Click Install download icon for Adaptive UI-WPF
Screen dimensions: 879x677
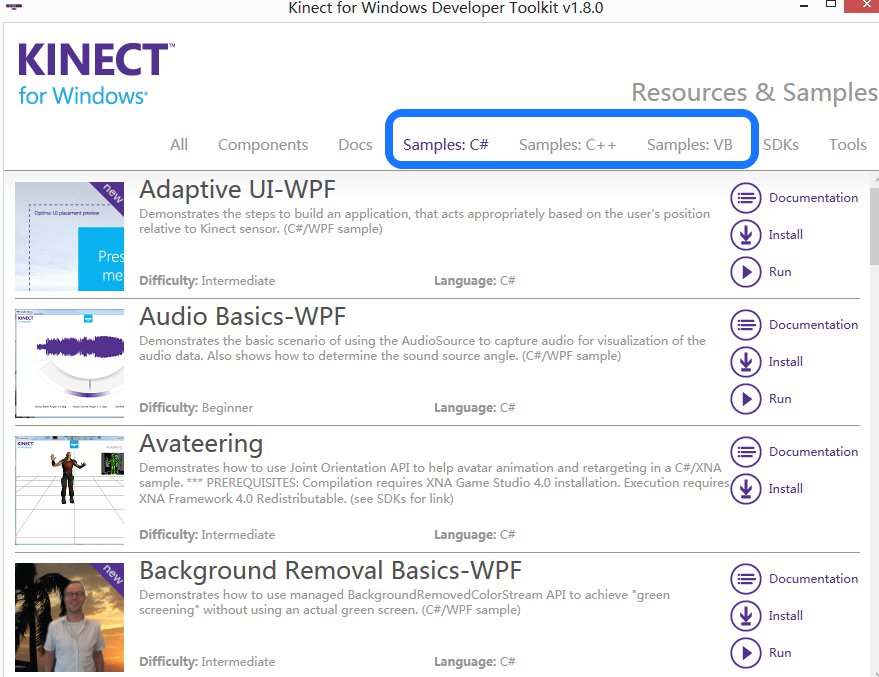click(746, 235)
